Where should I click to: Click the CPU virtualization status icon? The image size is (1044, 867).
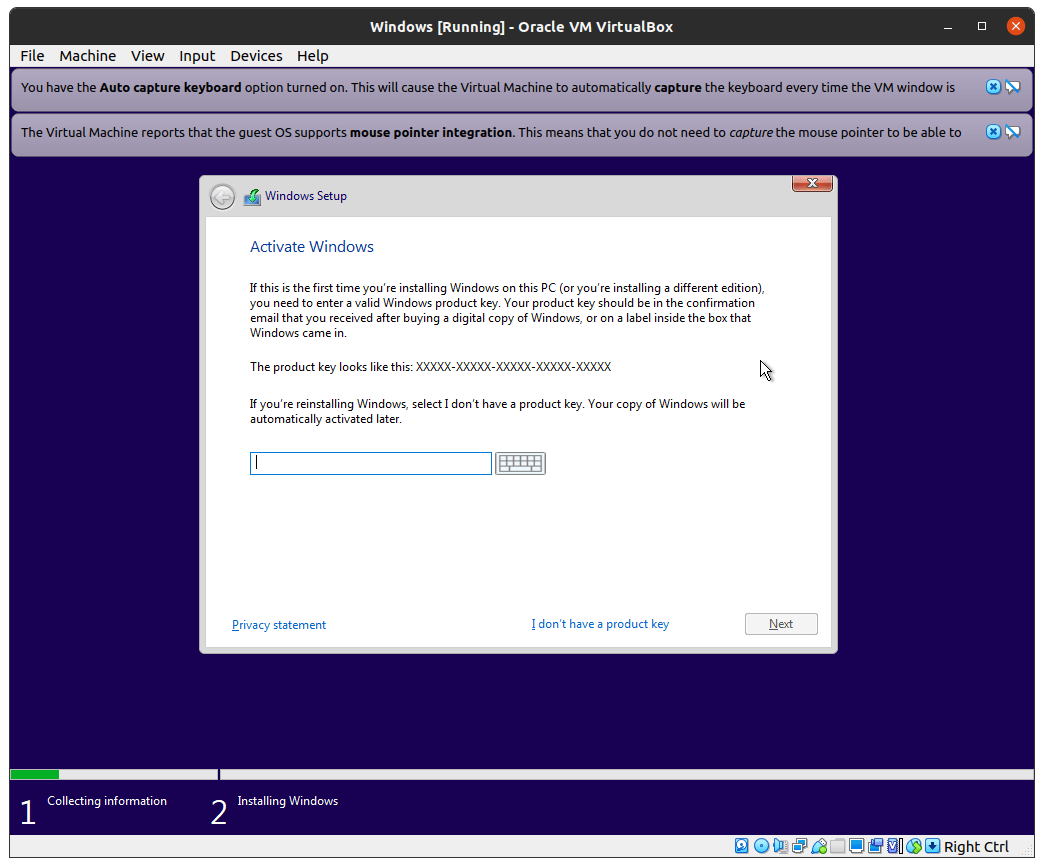894,846
